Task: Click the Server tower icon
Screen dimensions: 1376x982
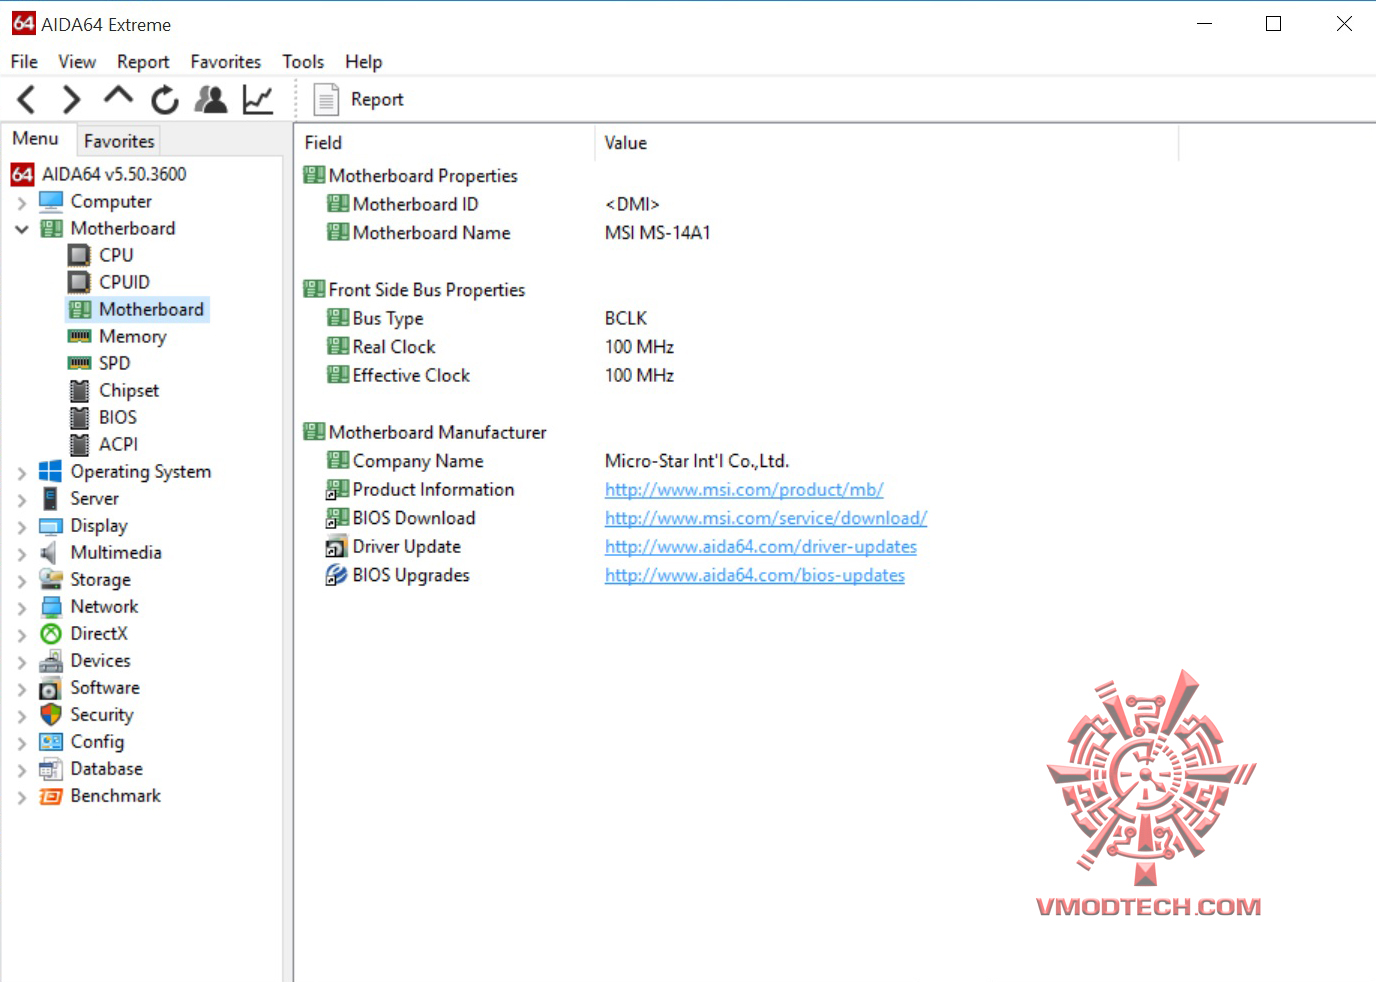Action: [50, 498]
